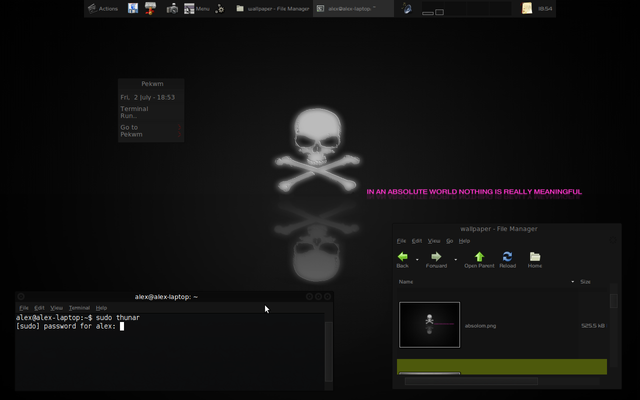Open the Terminal menu in terminal window

click(x=79, y=308)
